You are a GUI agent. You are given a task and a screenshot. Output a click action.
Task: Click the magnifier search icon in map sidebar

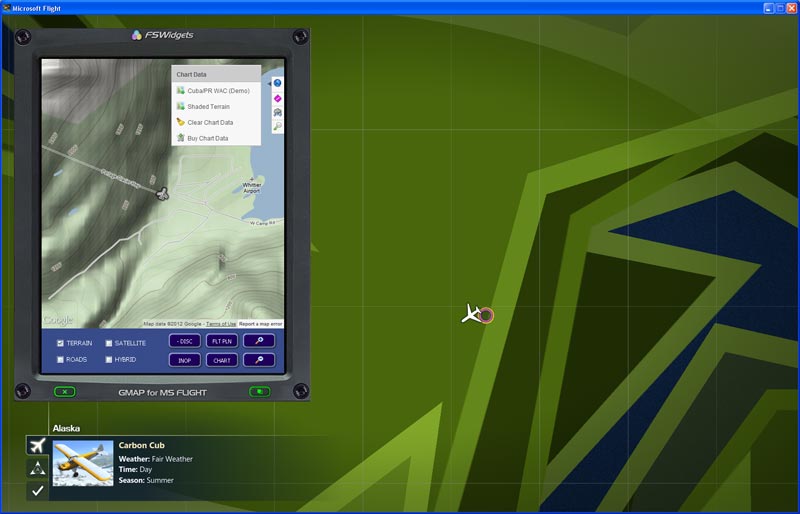(278, 126)
